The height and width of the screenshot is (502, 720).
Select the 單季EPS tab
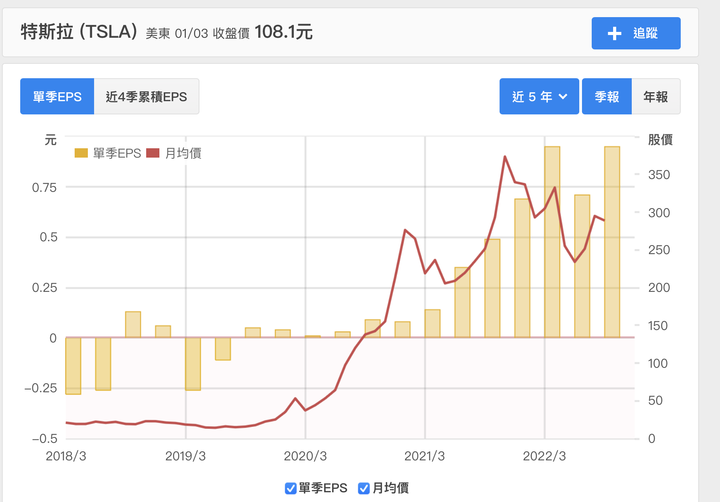click(57, 96)
